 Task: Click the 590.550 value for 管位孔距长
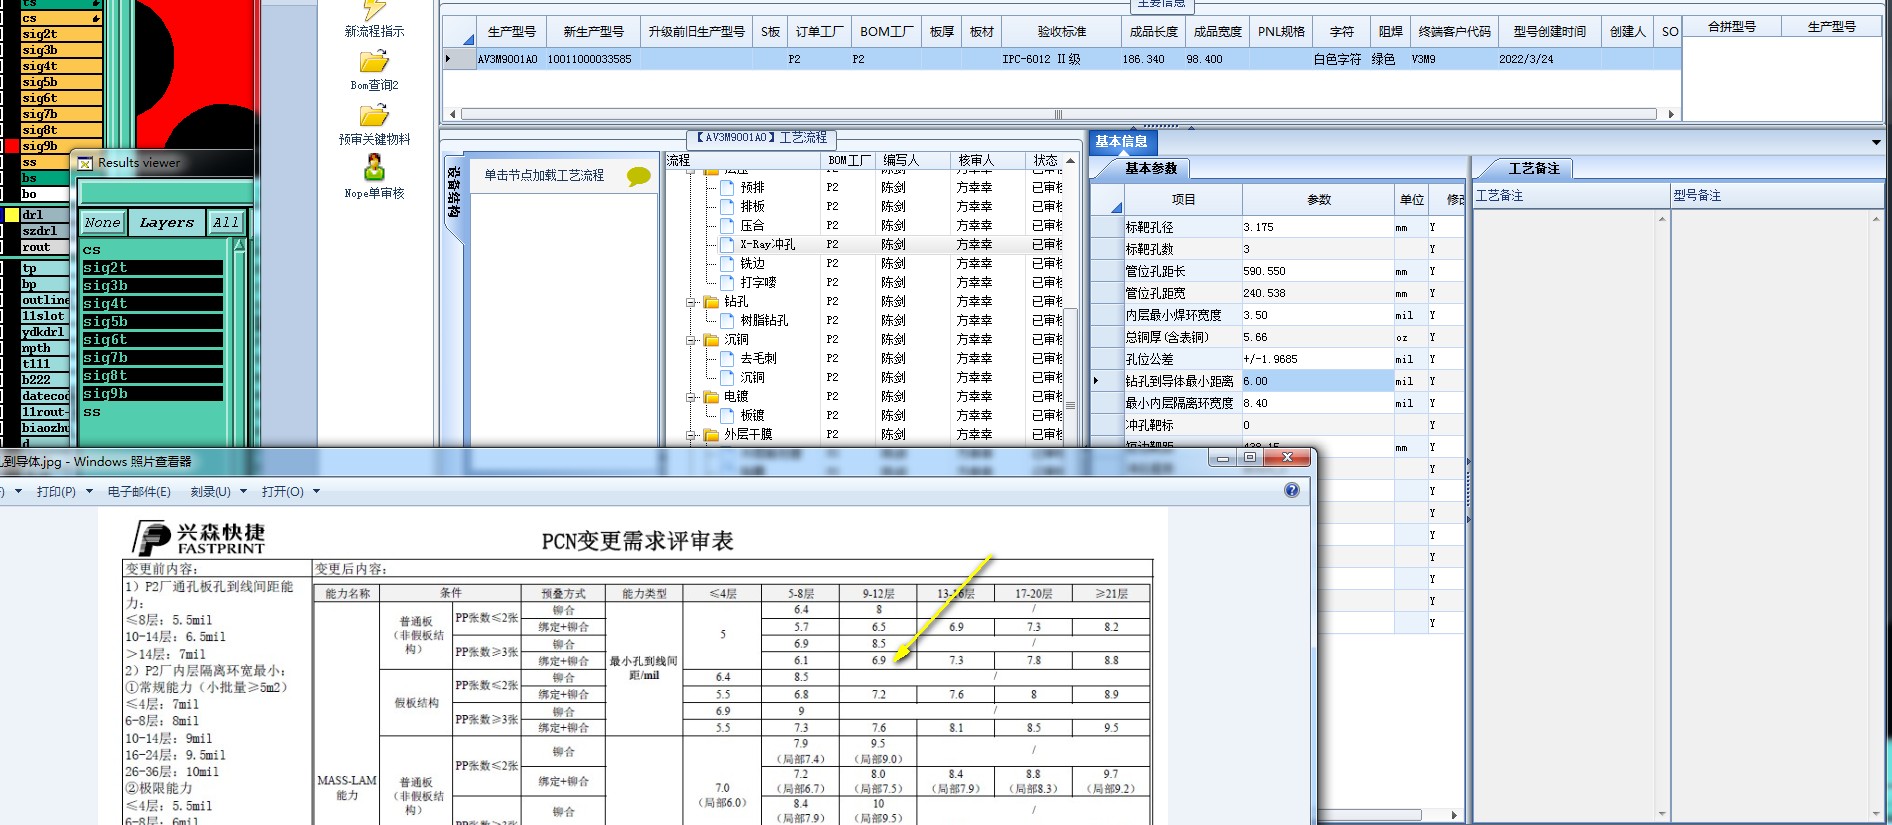pyautogui.click(x=1317, y=271)
